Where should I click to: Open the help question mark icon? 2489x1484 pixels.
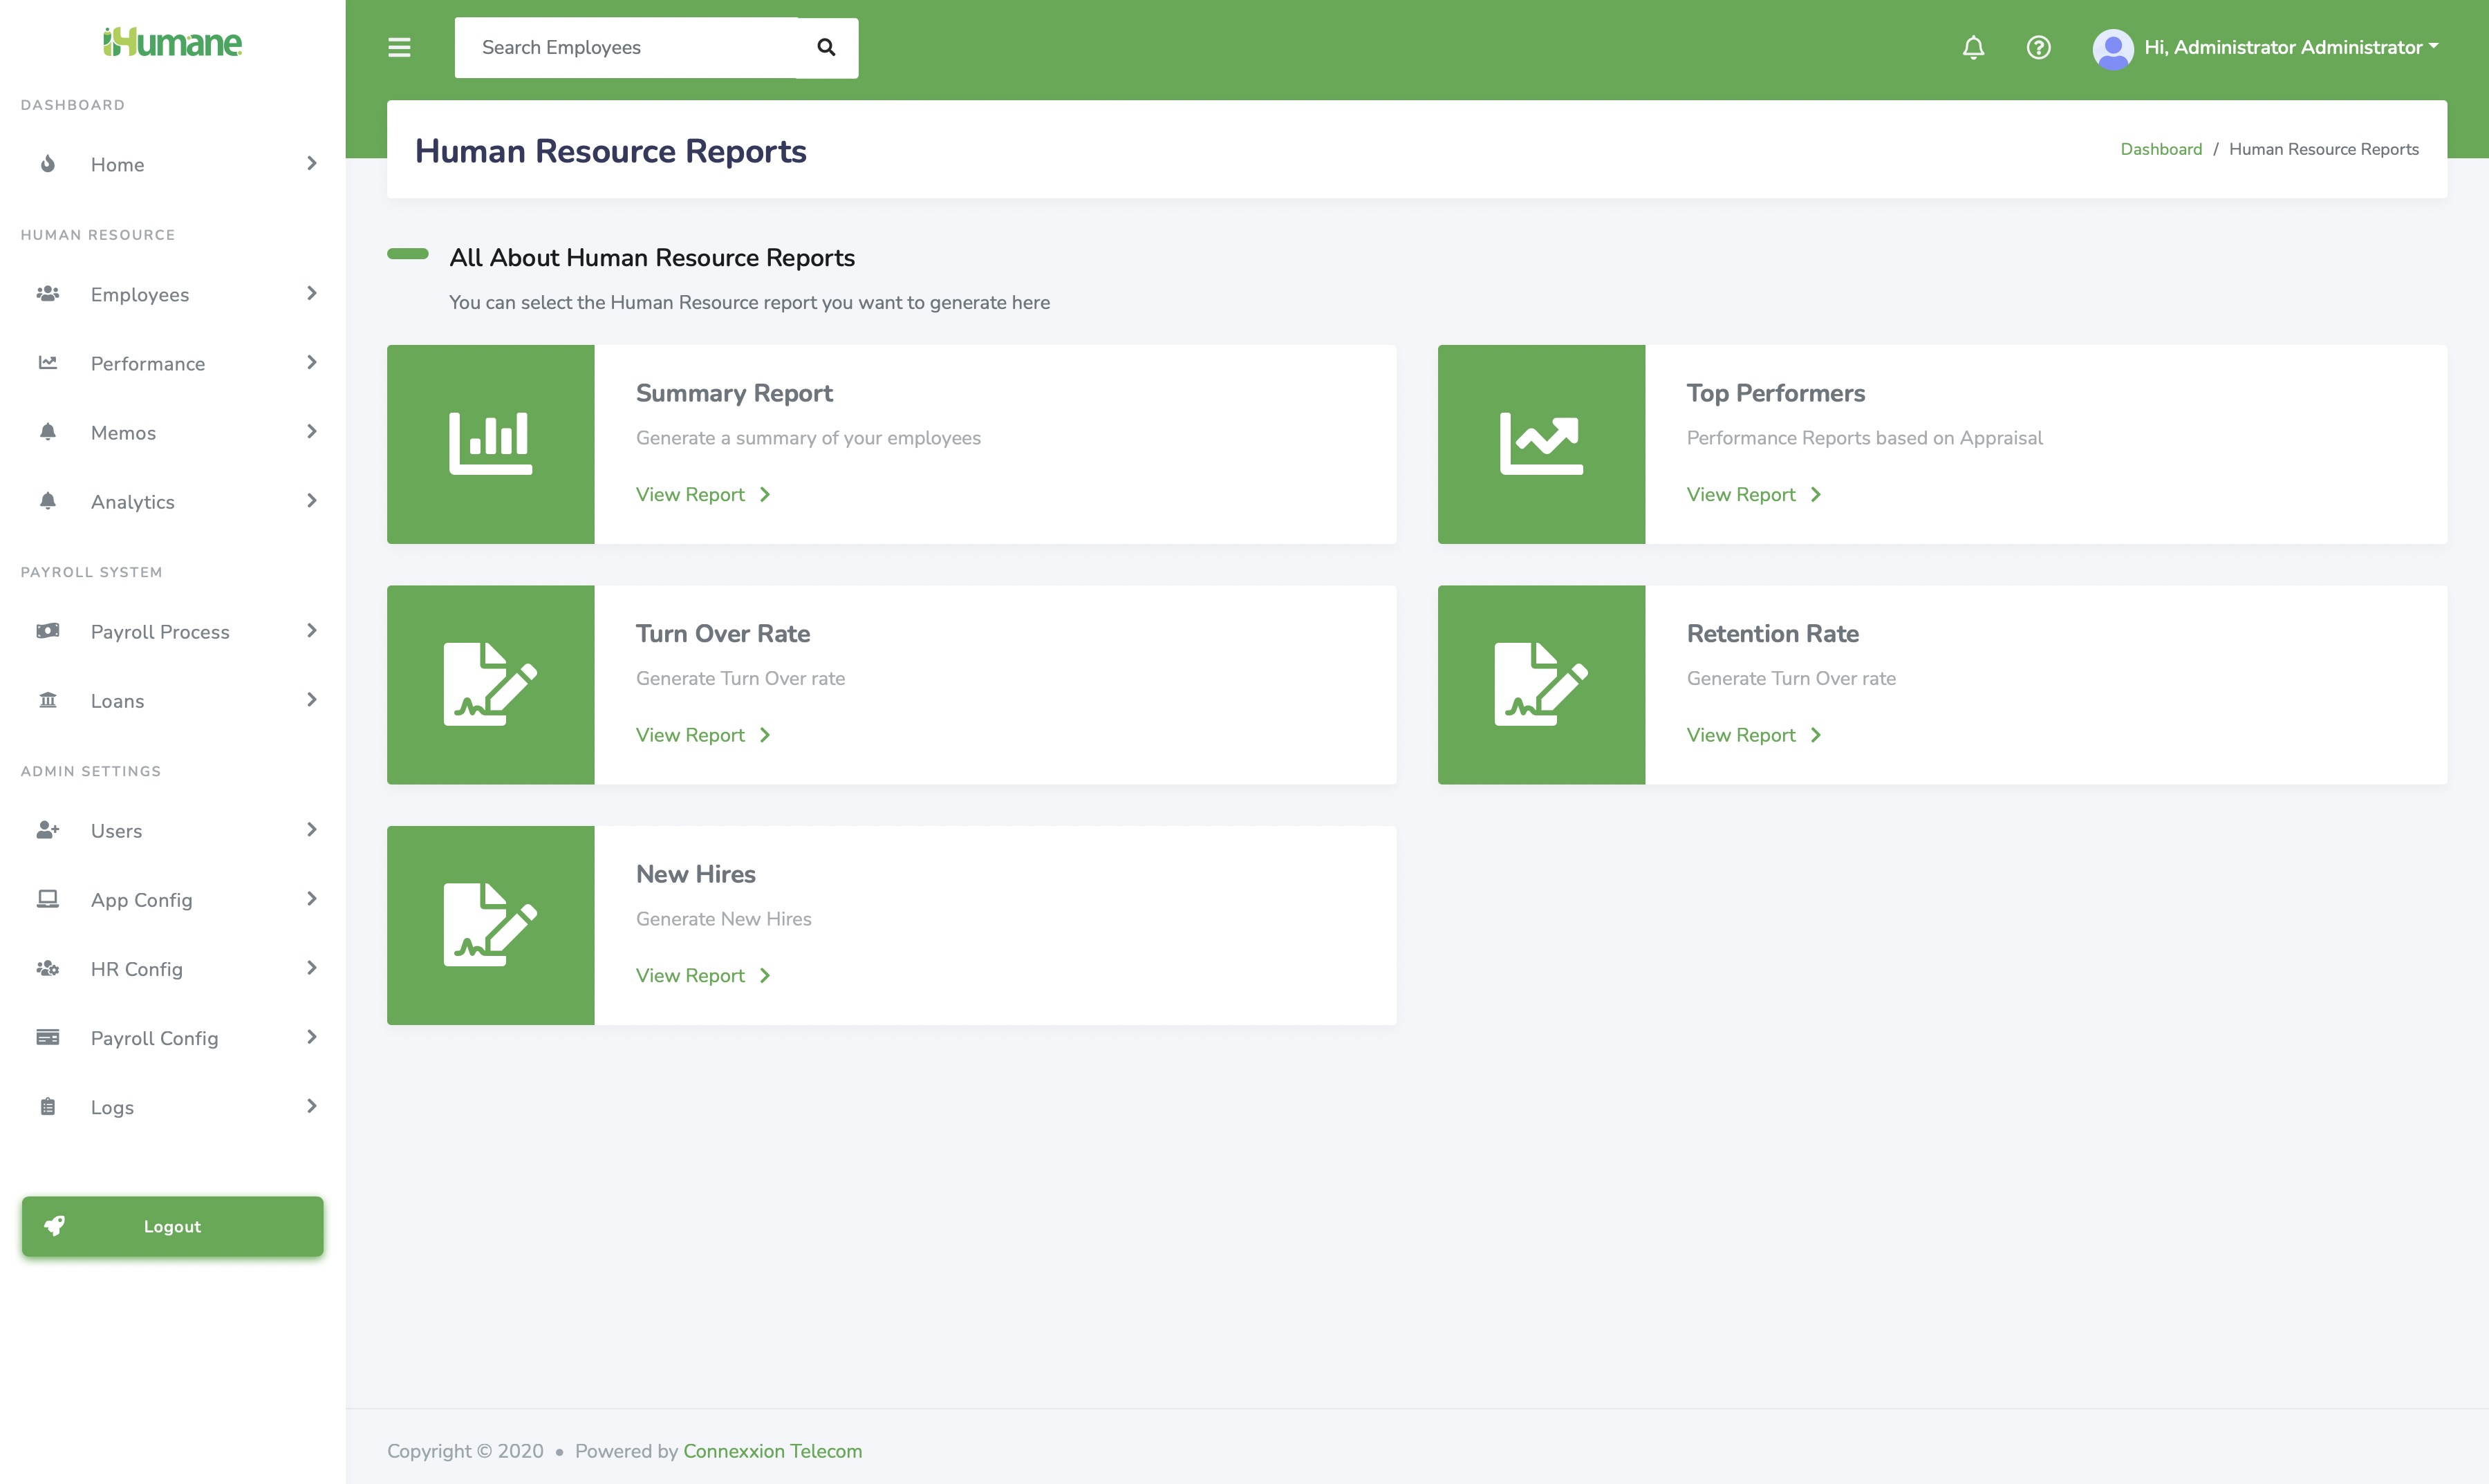tap(2038, 47)
